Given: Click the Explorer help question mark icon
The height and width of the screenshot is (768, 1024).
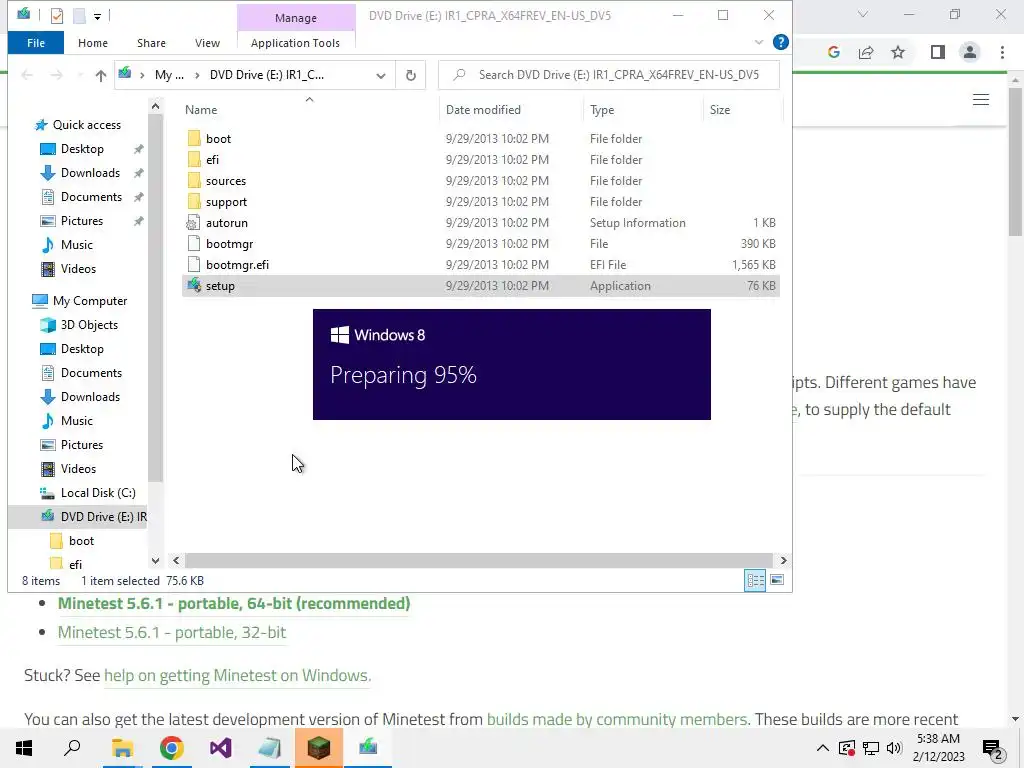Looking at the screenshot, I should pyautogui.click(x=780, y=42).
